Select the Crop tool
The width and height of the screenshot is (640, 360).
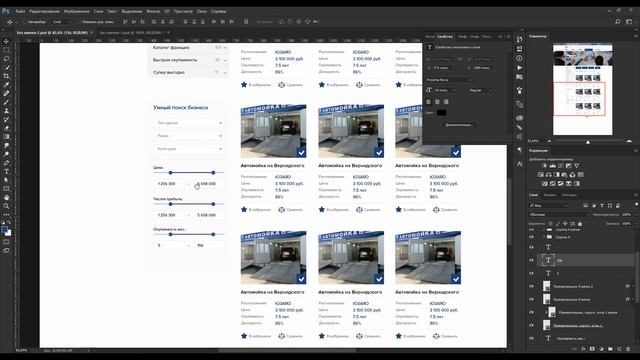pos(6,76)
